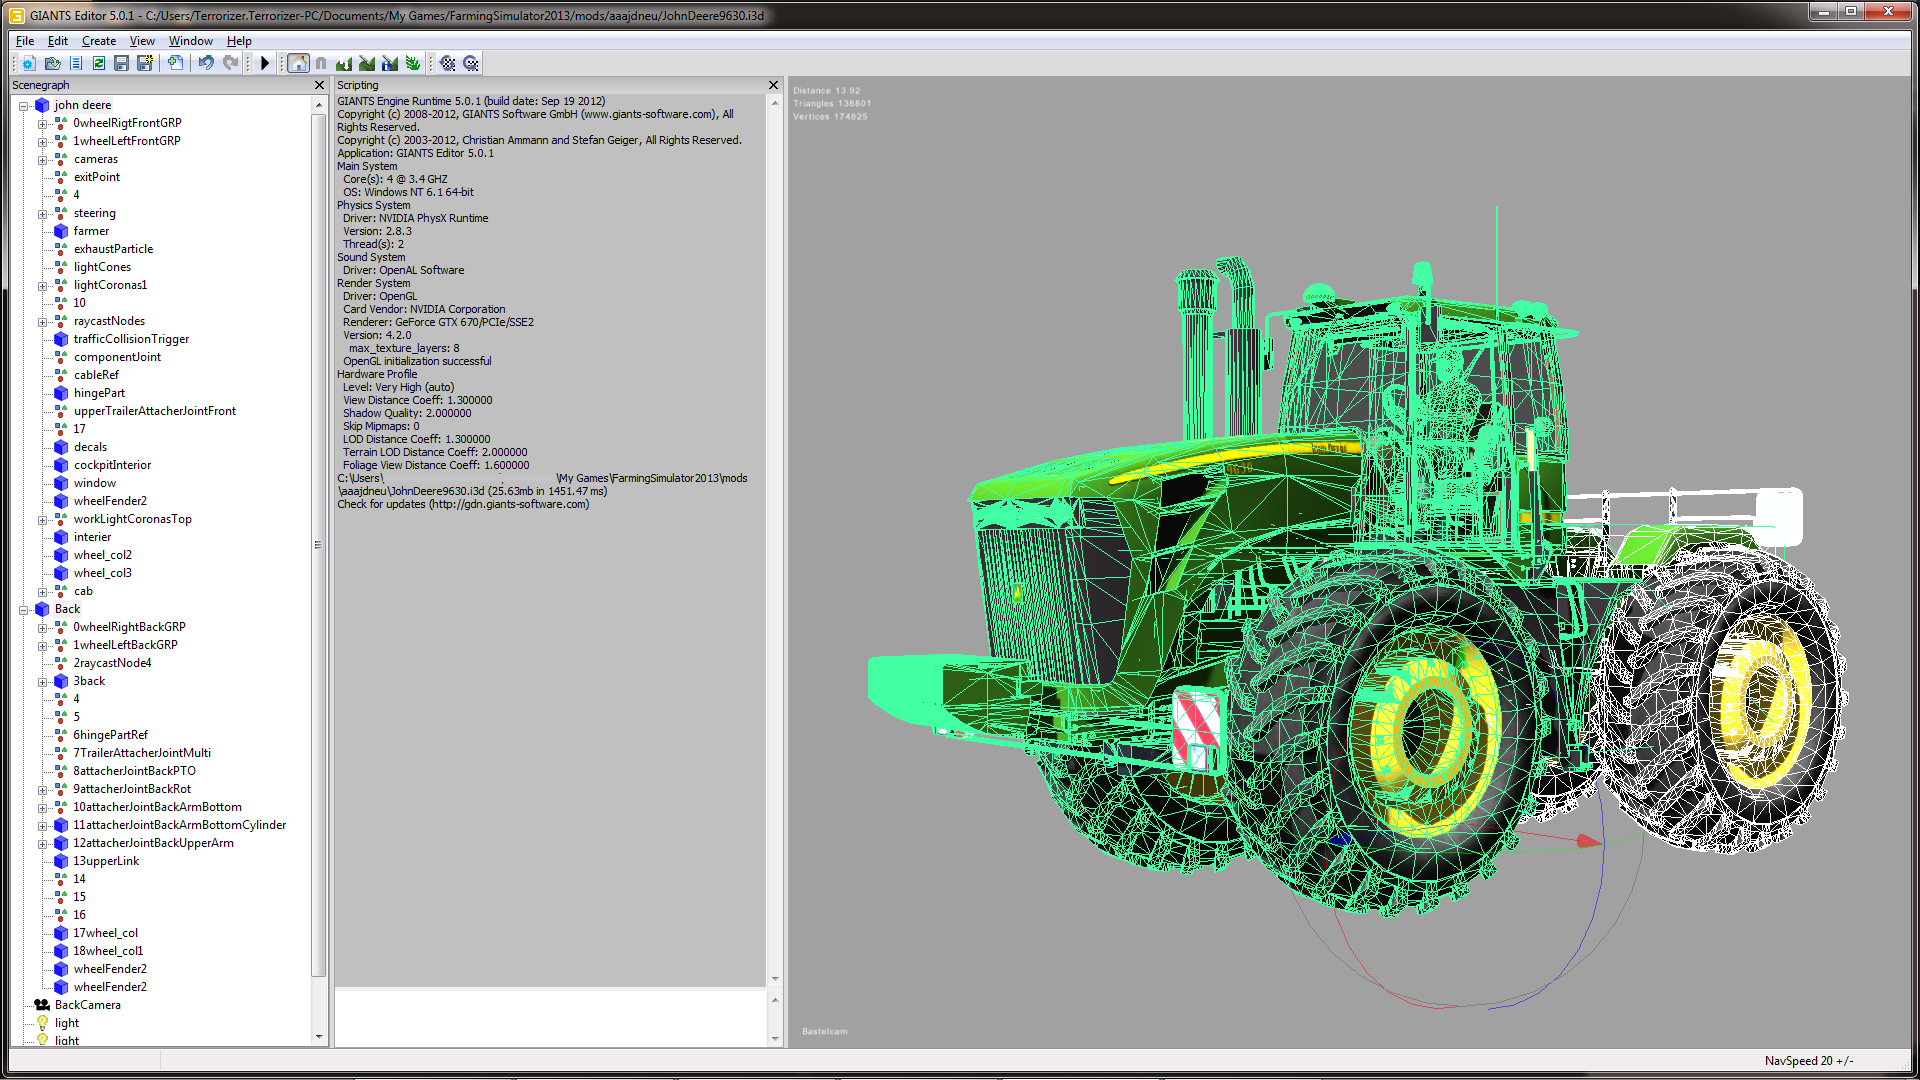This screenshot has width=1920, height=1080.
Task: Expand the steering node
Action: tap(42, 214)
